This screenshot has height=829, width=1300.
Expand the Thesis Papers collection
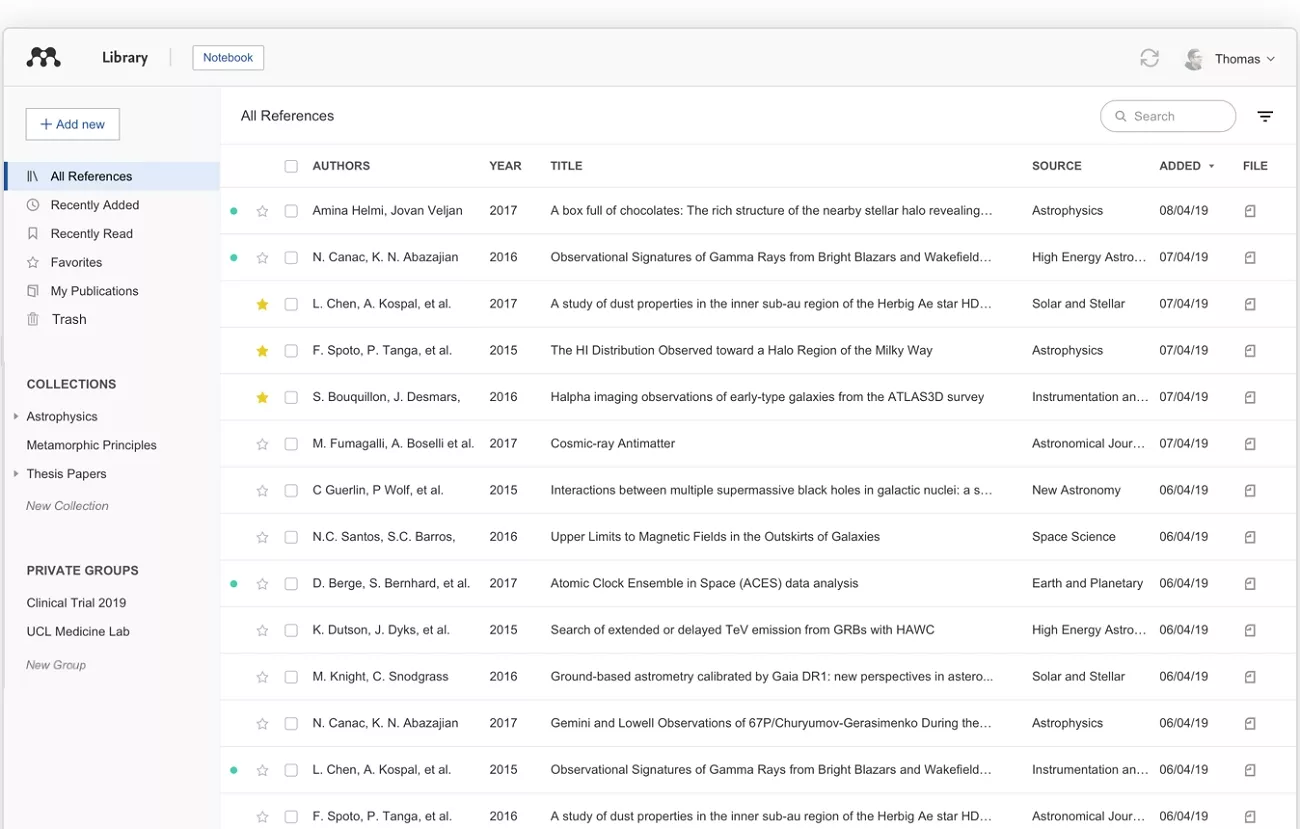tap(15, 473)
